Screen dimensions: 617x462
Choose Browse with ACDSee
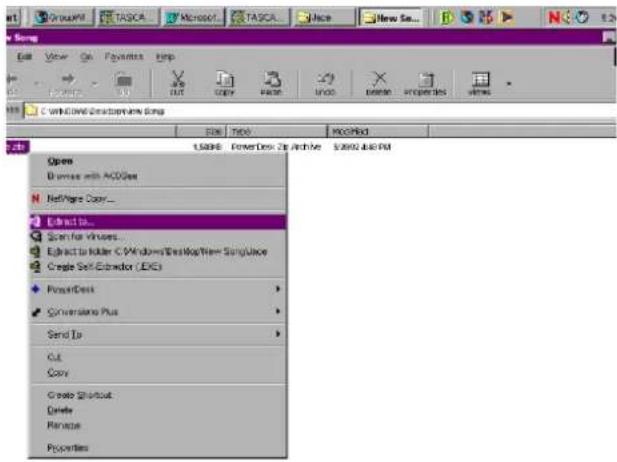[x=92, y=176]
